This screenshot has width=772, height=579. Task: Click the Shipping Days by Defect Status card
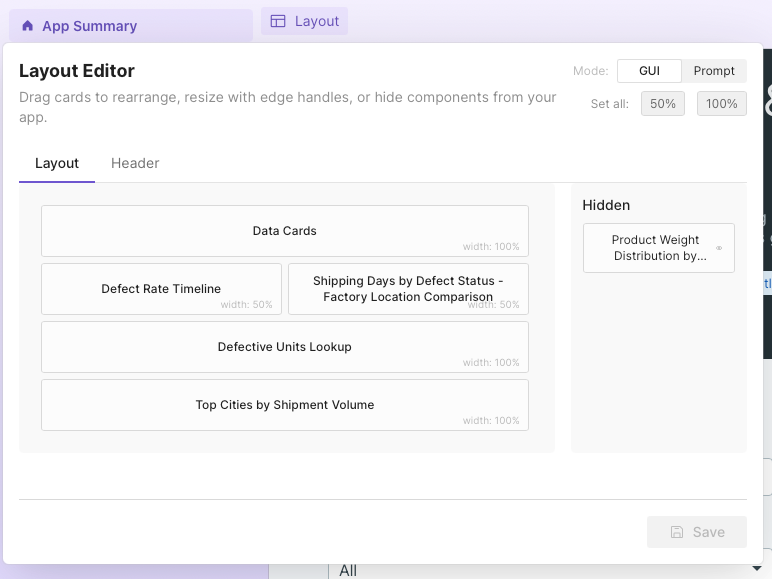coord(408,289)
